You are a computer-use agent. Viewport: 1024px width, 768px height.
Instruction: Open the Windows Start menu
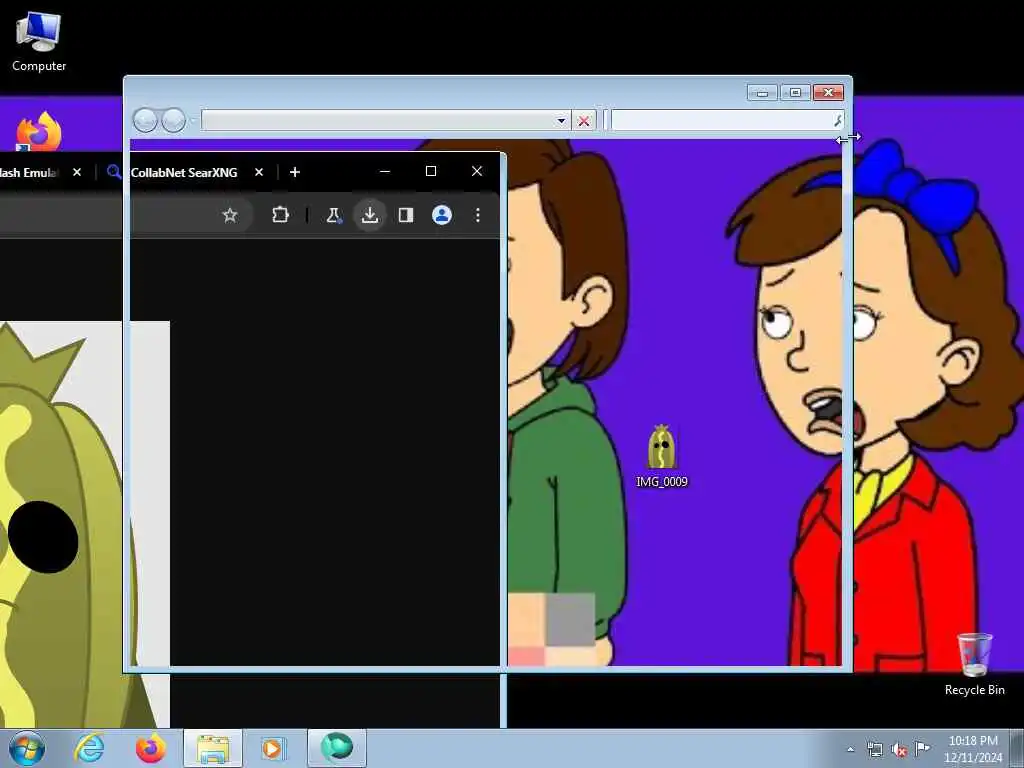(x=27, y=748)
